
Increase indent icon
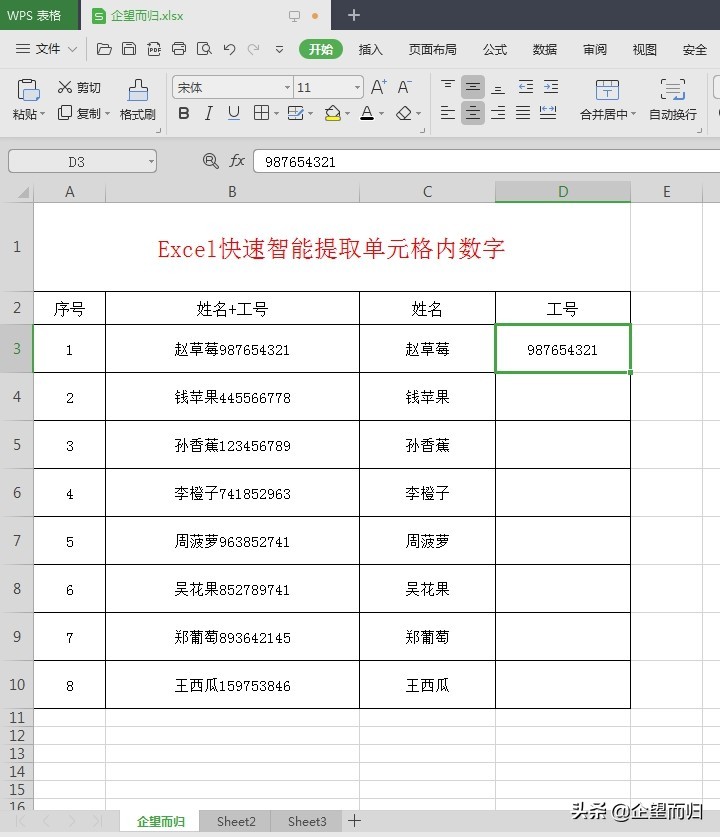click(x=551, y=86)
